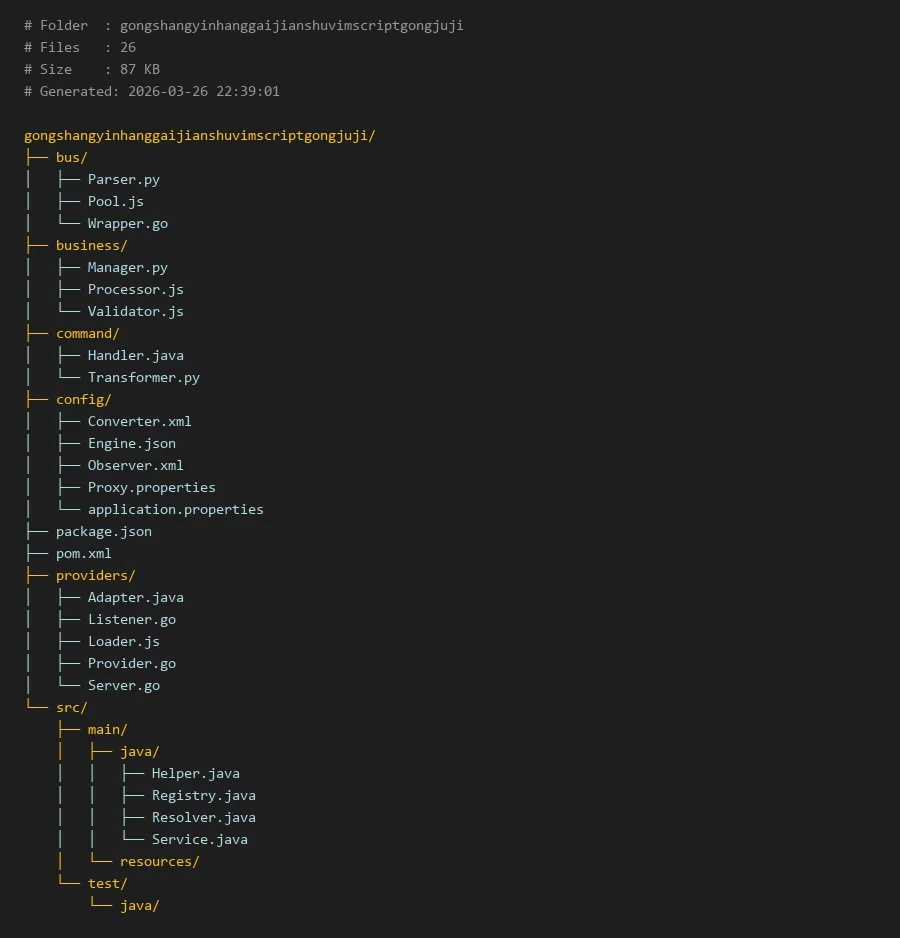
Task: Open Handler.java file
Action: (135, 355)
